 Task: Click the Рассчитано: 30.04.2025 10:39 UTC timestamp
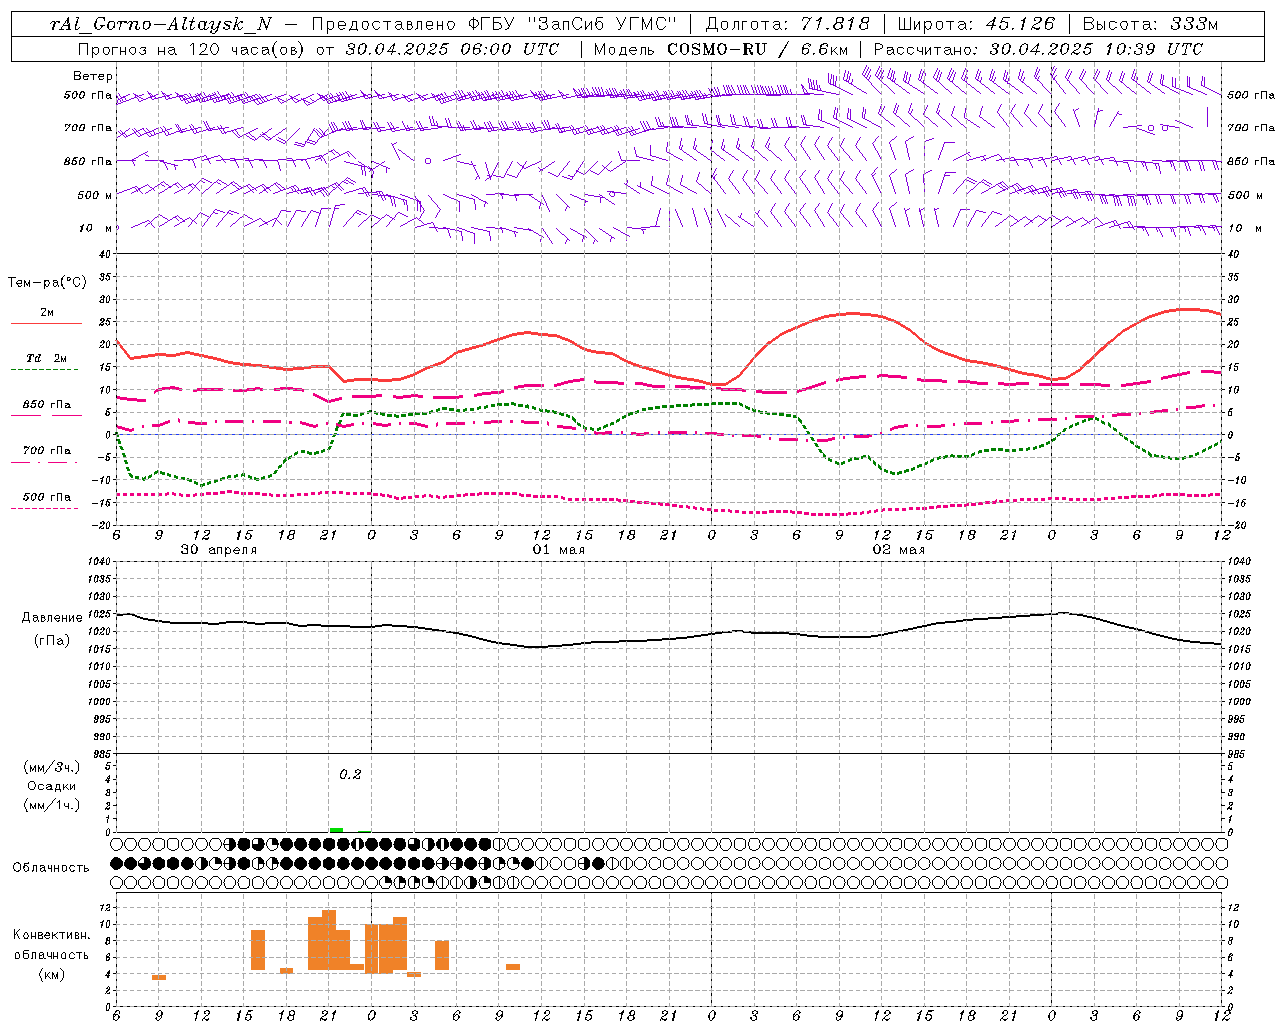1038,48
